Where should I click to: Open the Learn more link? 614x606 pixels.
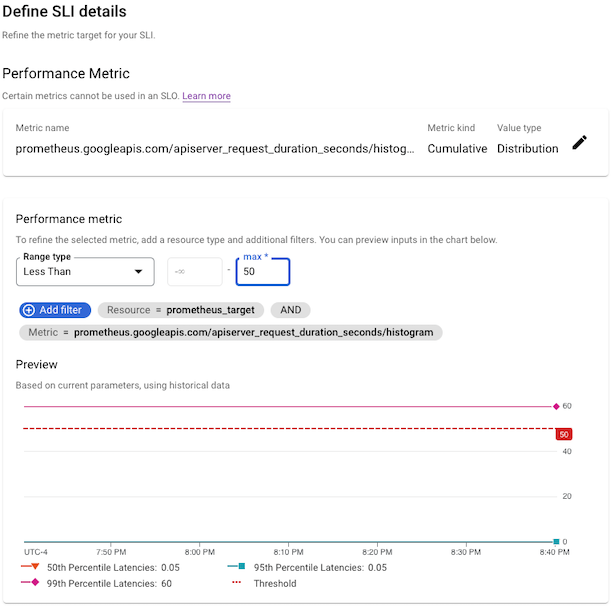[206, 96]
